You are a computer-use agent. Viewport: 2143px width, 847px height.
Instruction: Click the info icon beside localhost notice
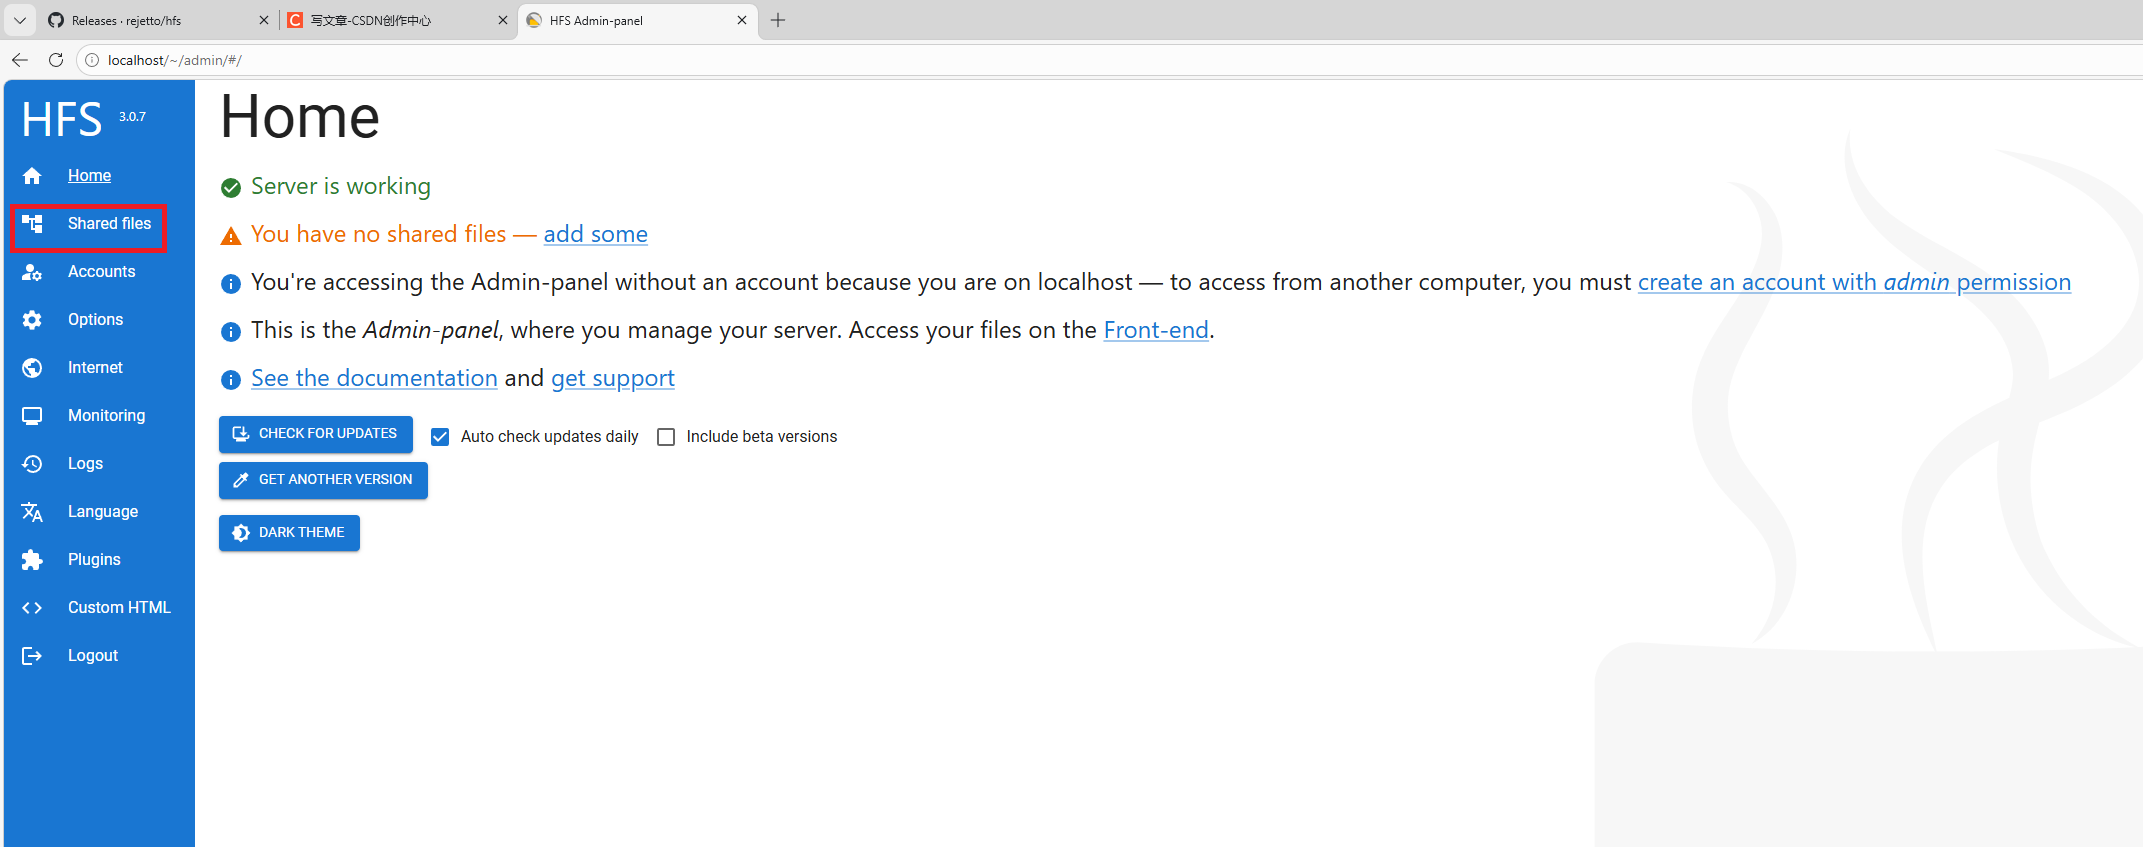(x=231, y=284)
